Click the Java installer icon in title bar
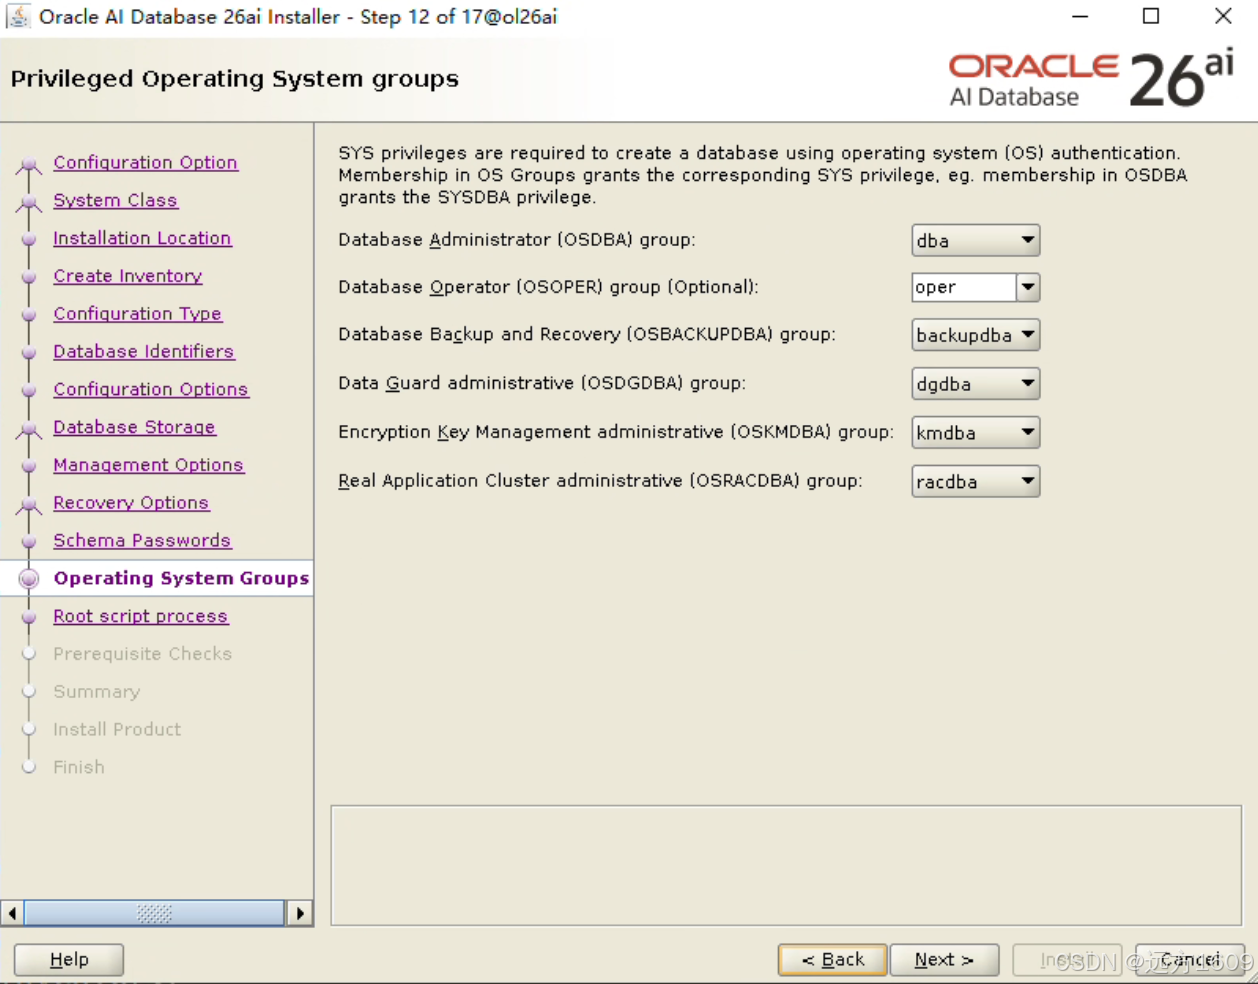This screenshot has width=1258, height=984. point(17,17)
